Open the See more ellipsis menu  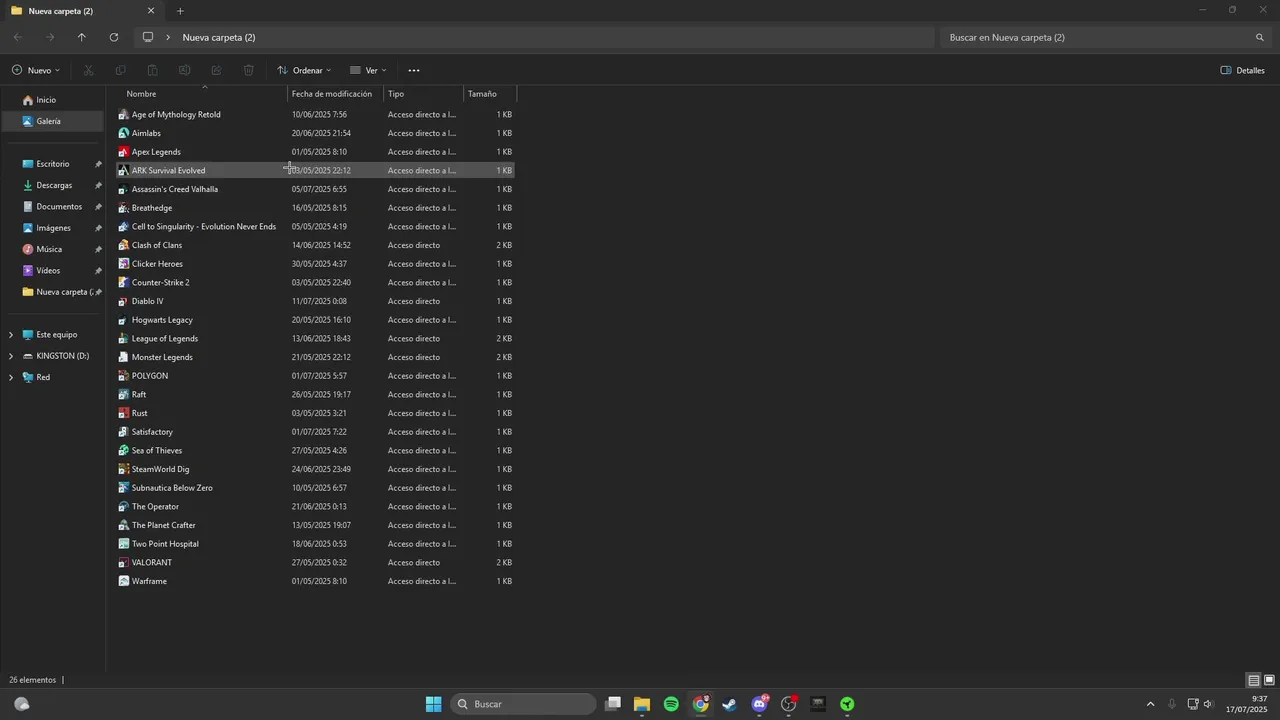tap(414, 70)
